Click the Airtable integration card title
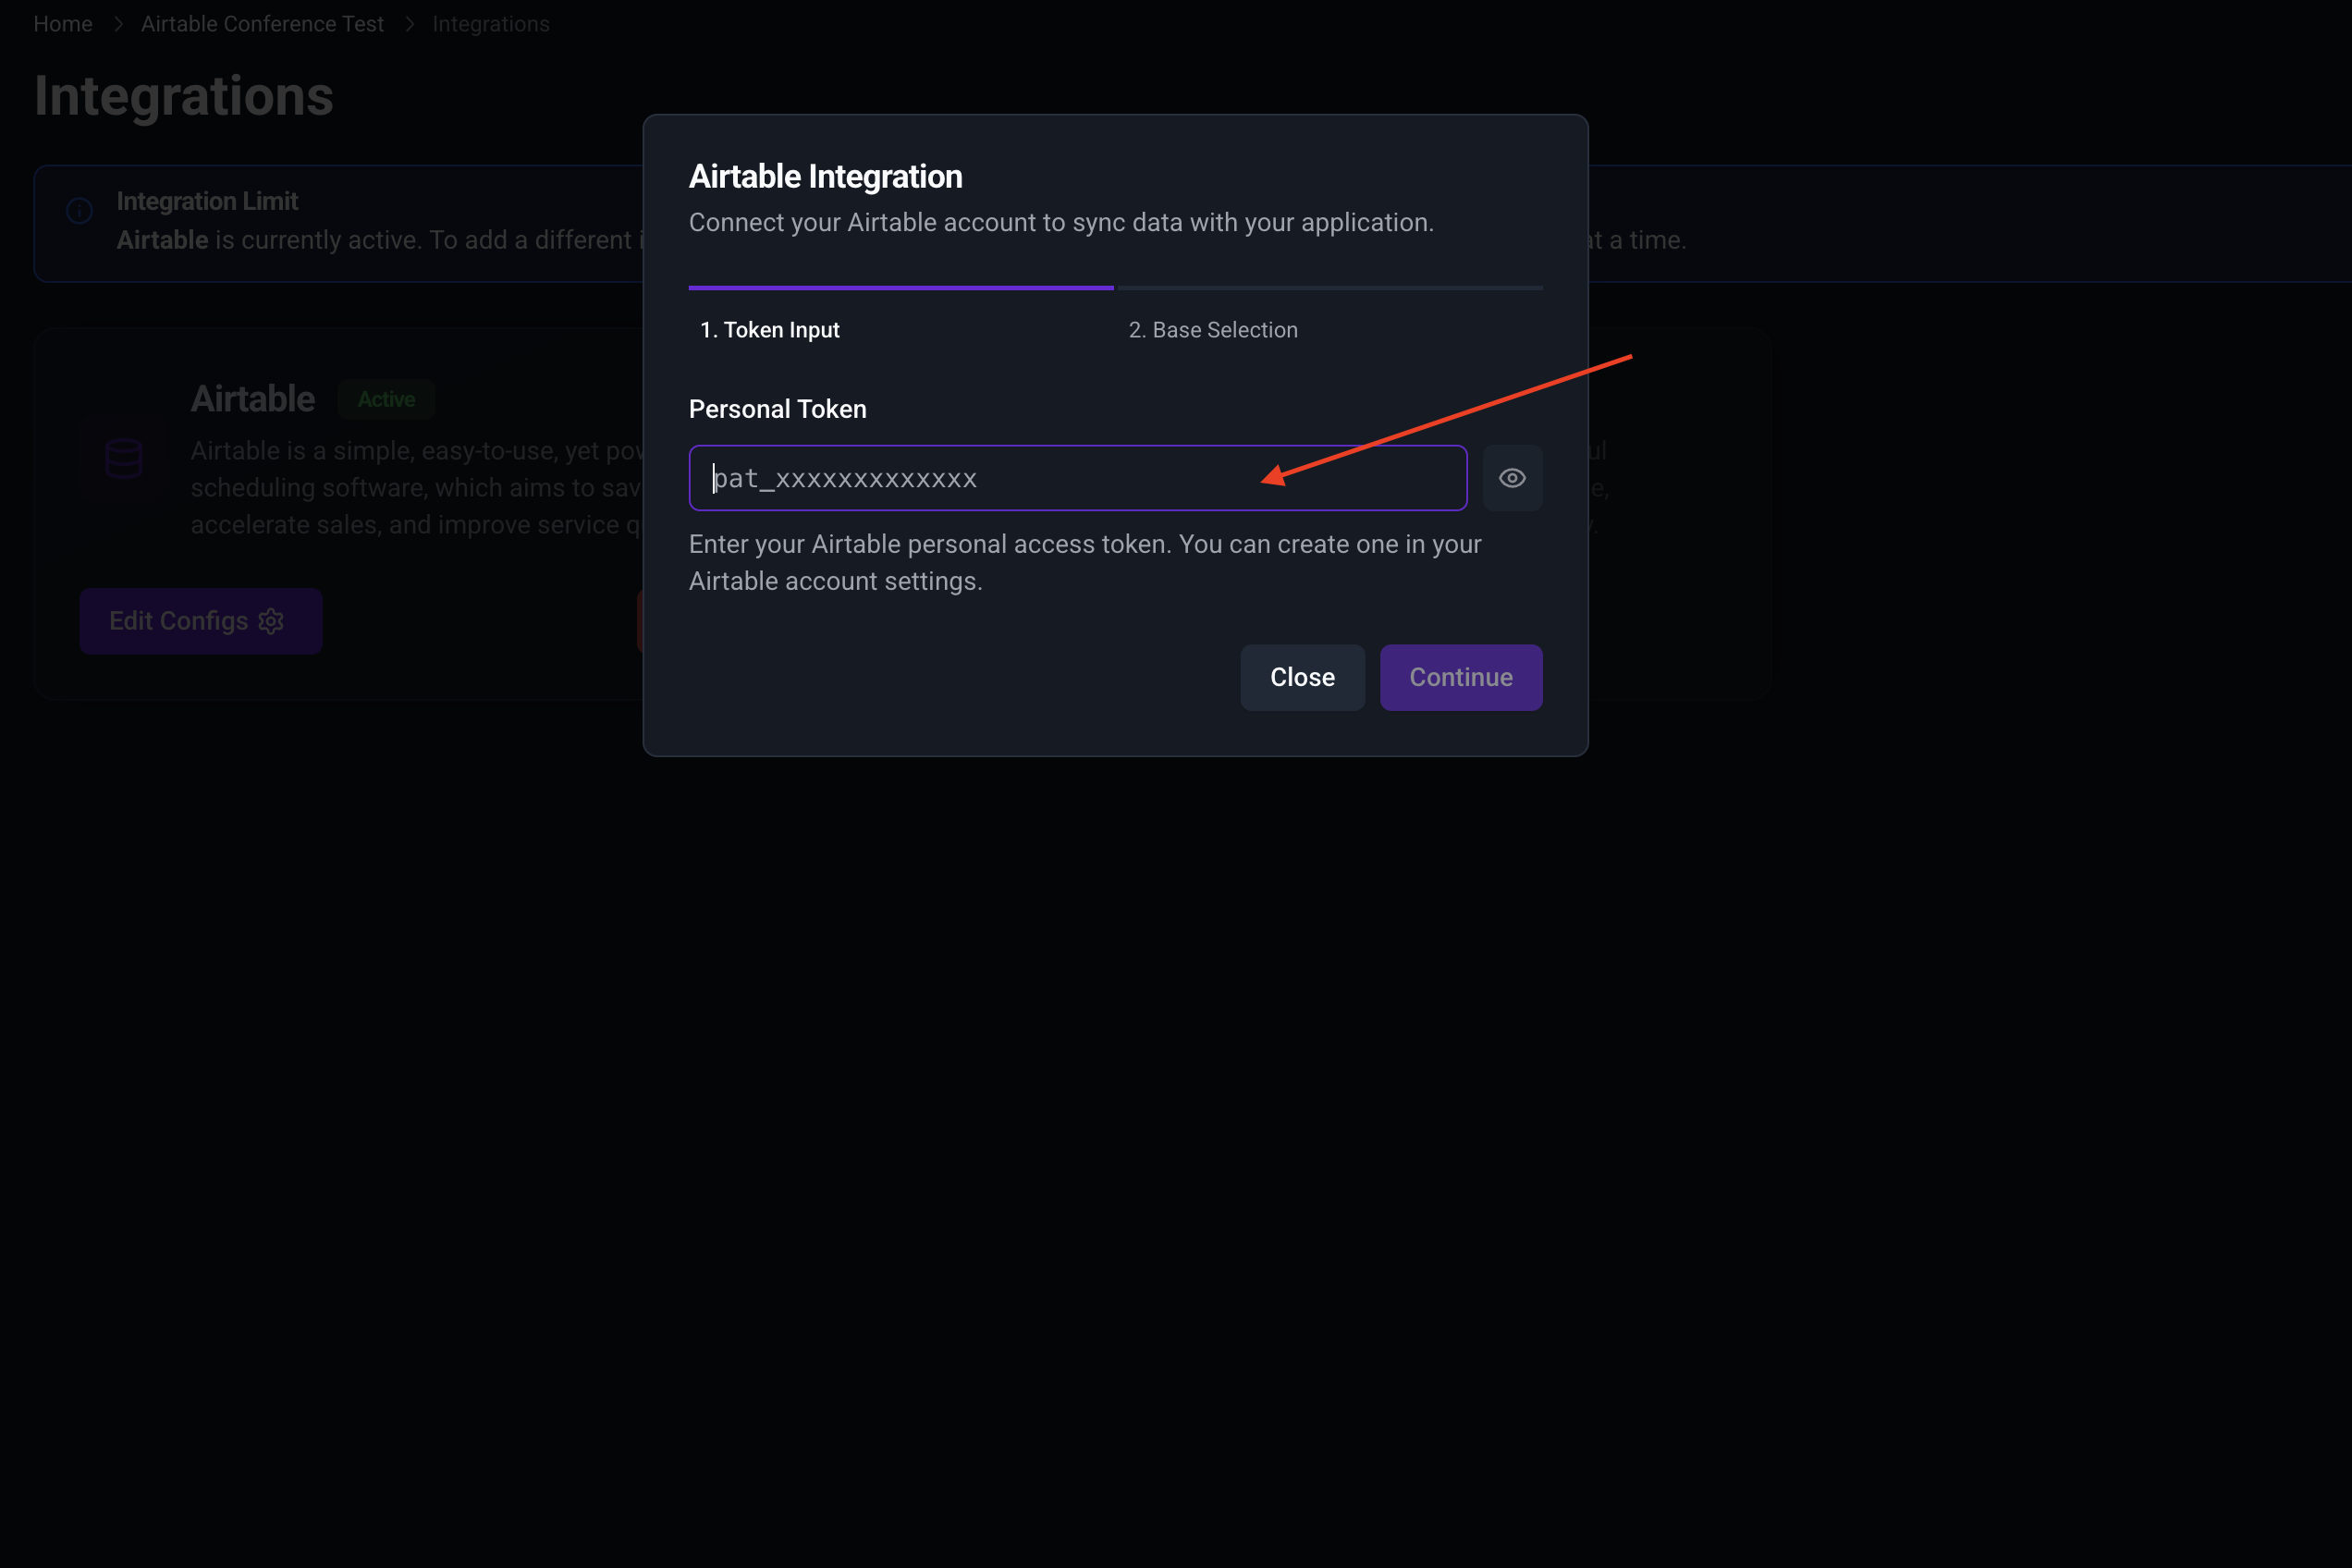 click(252, 399)
